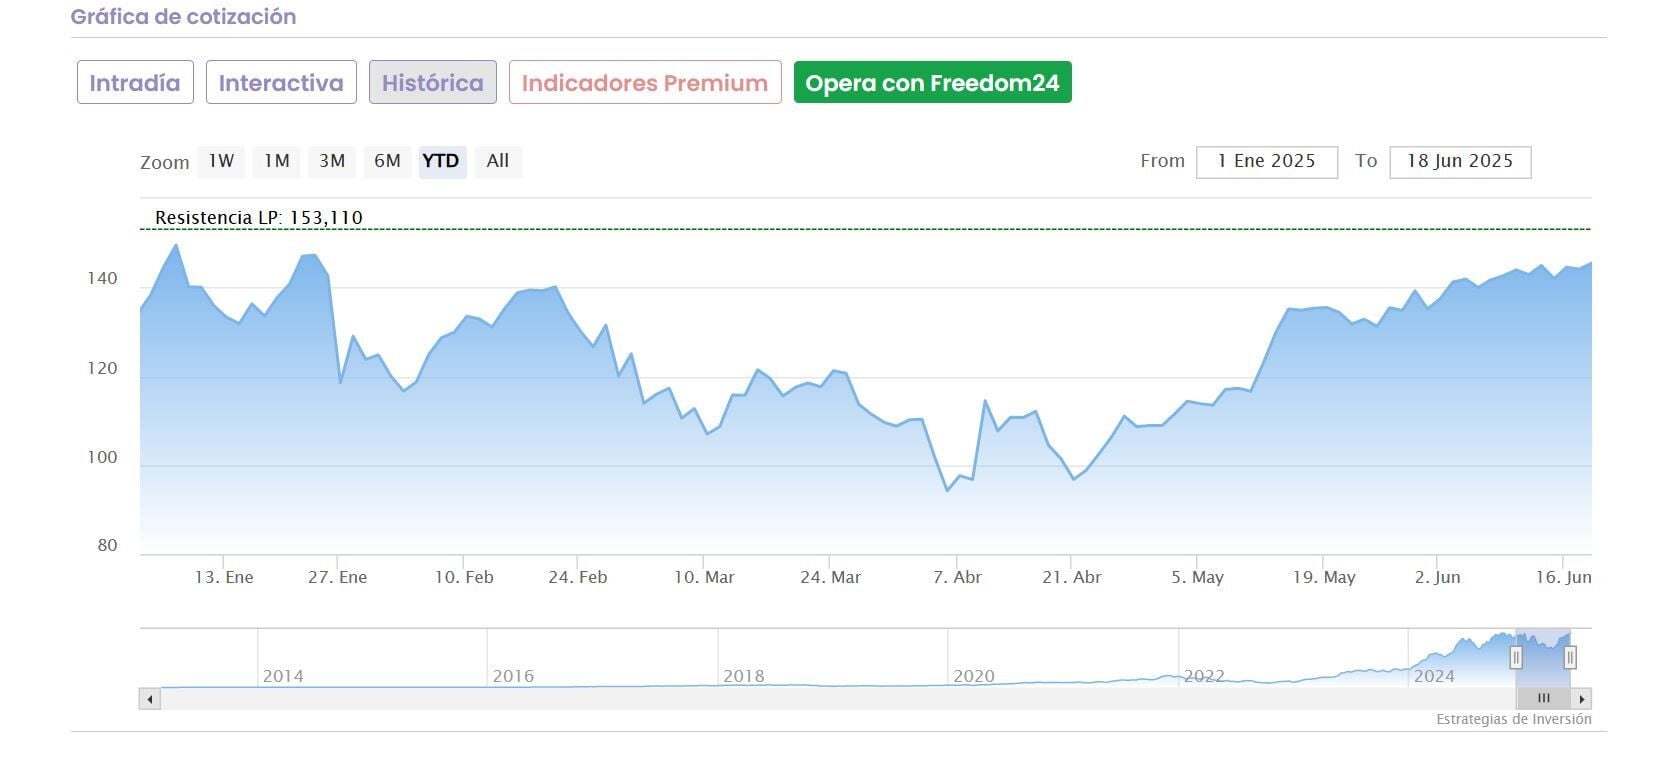Show the All time range
This screenshot has width=1678, height=765.
[x=498, y=161]
